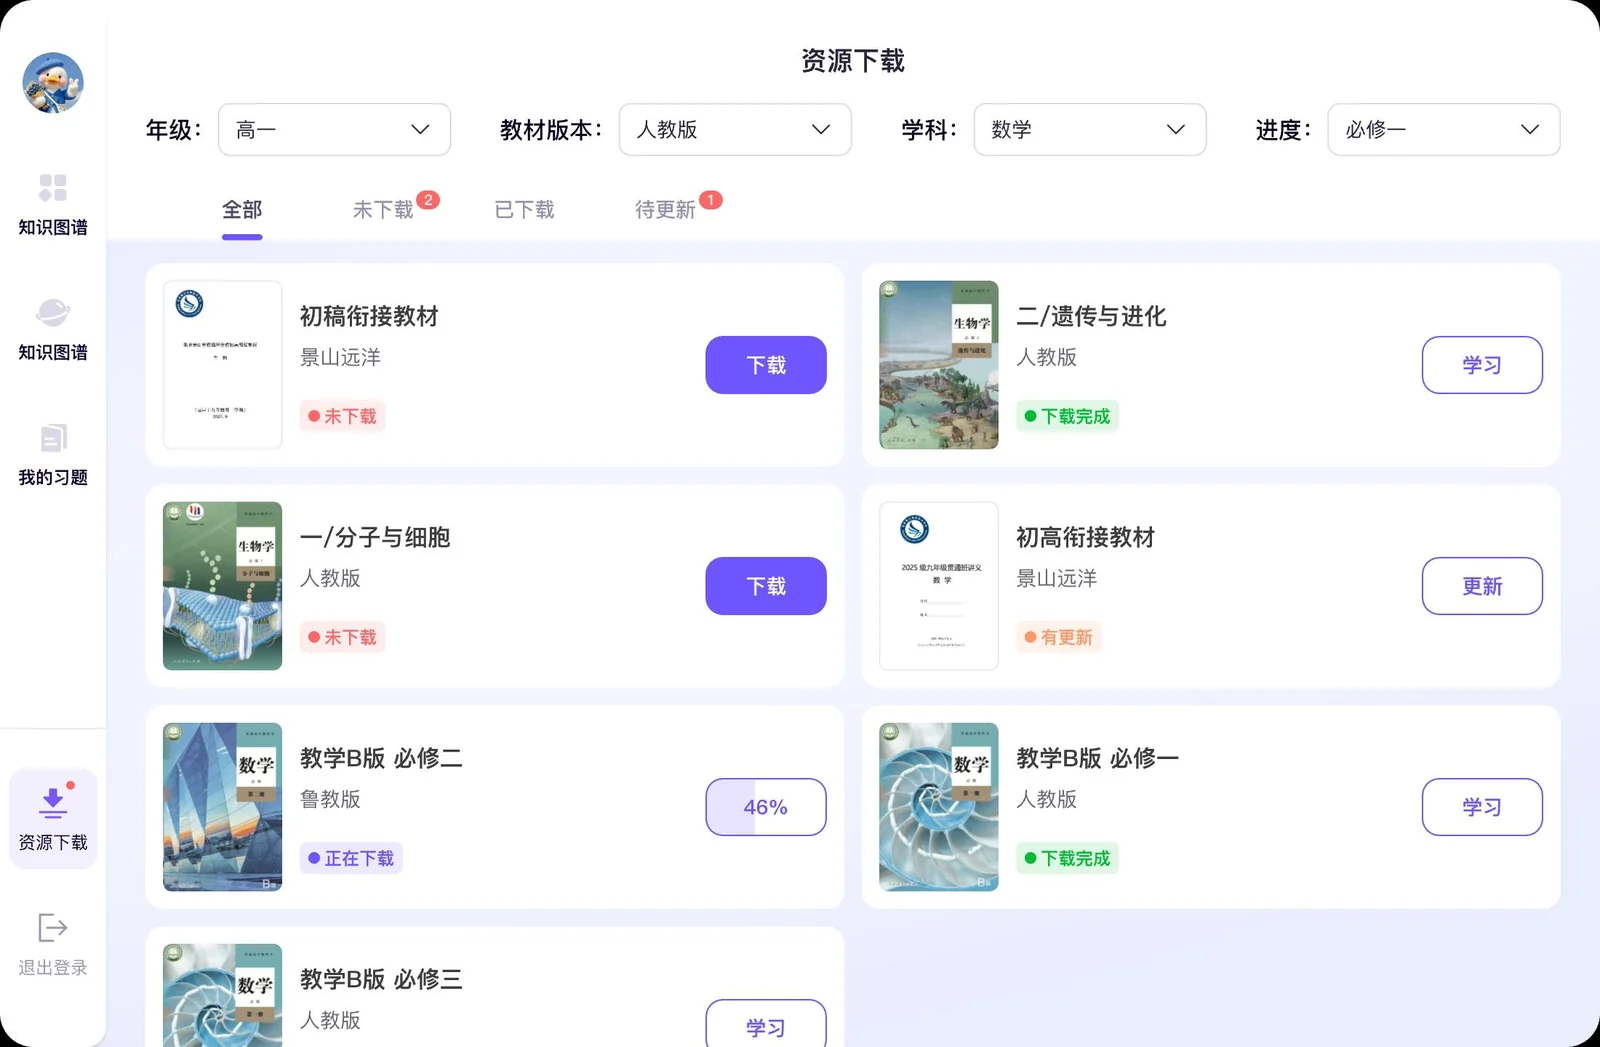
Task: Click the 未下载 status tag on 初稿衔接教材
Action: point(342,416)
